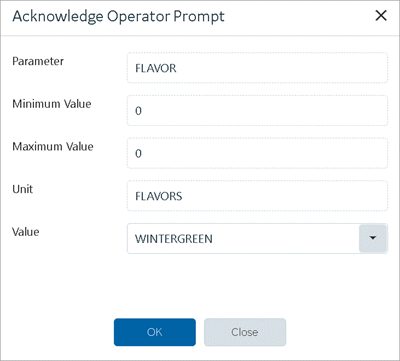The width and height of the screenshot is (400, 361).
Task: Click the Value label
Action: (x=26, y=232)
